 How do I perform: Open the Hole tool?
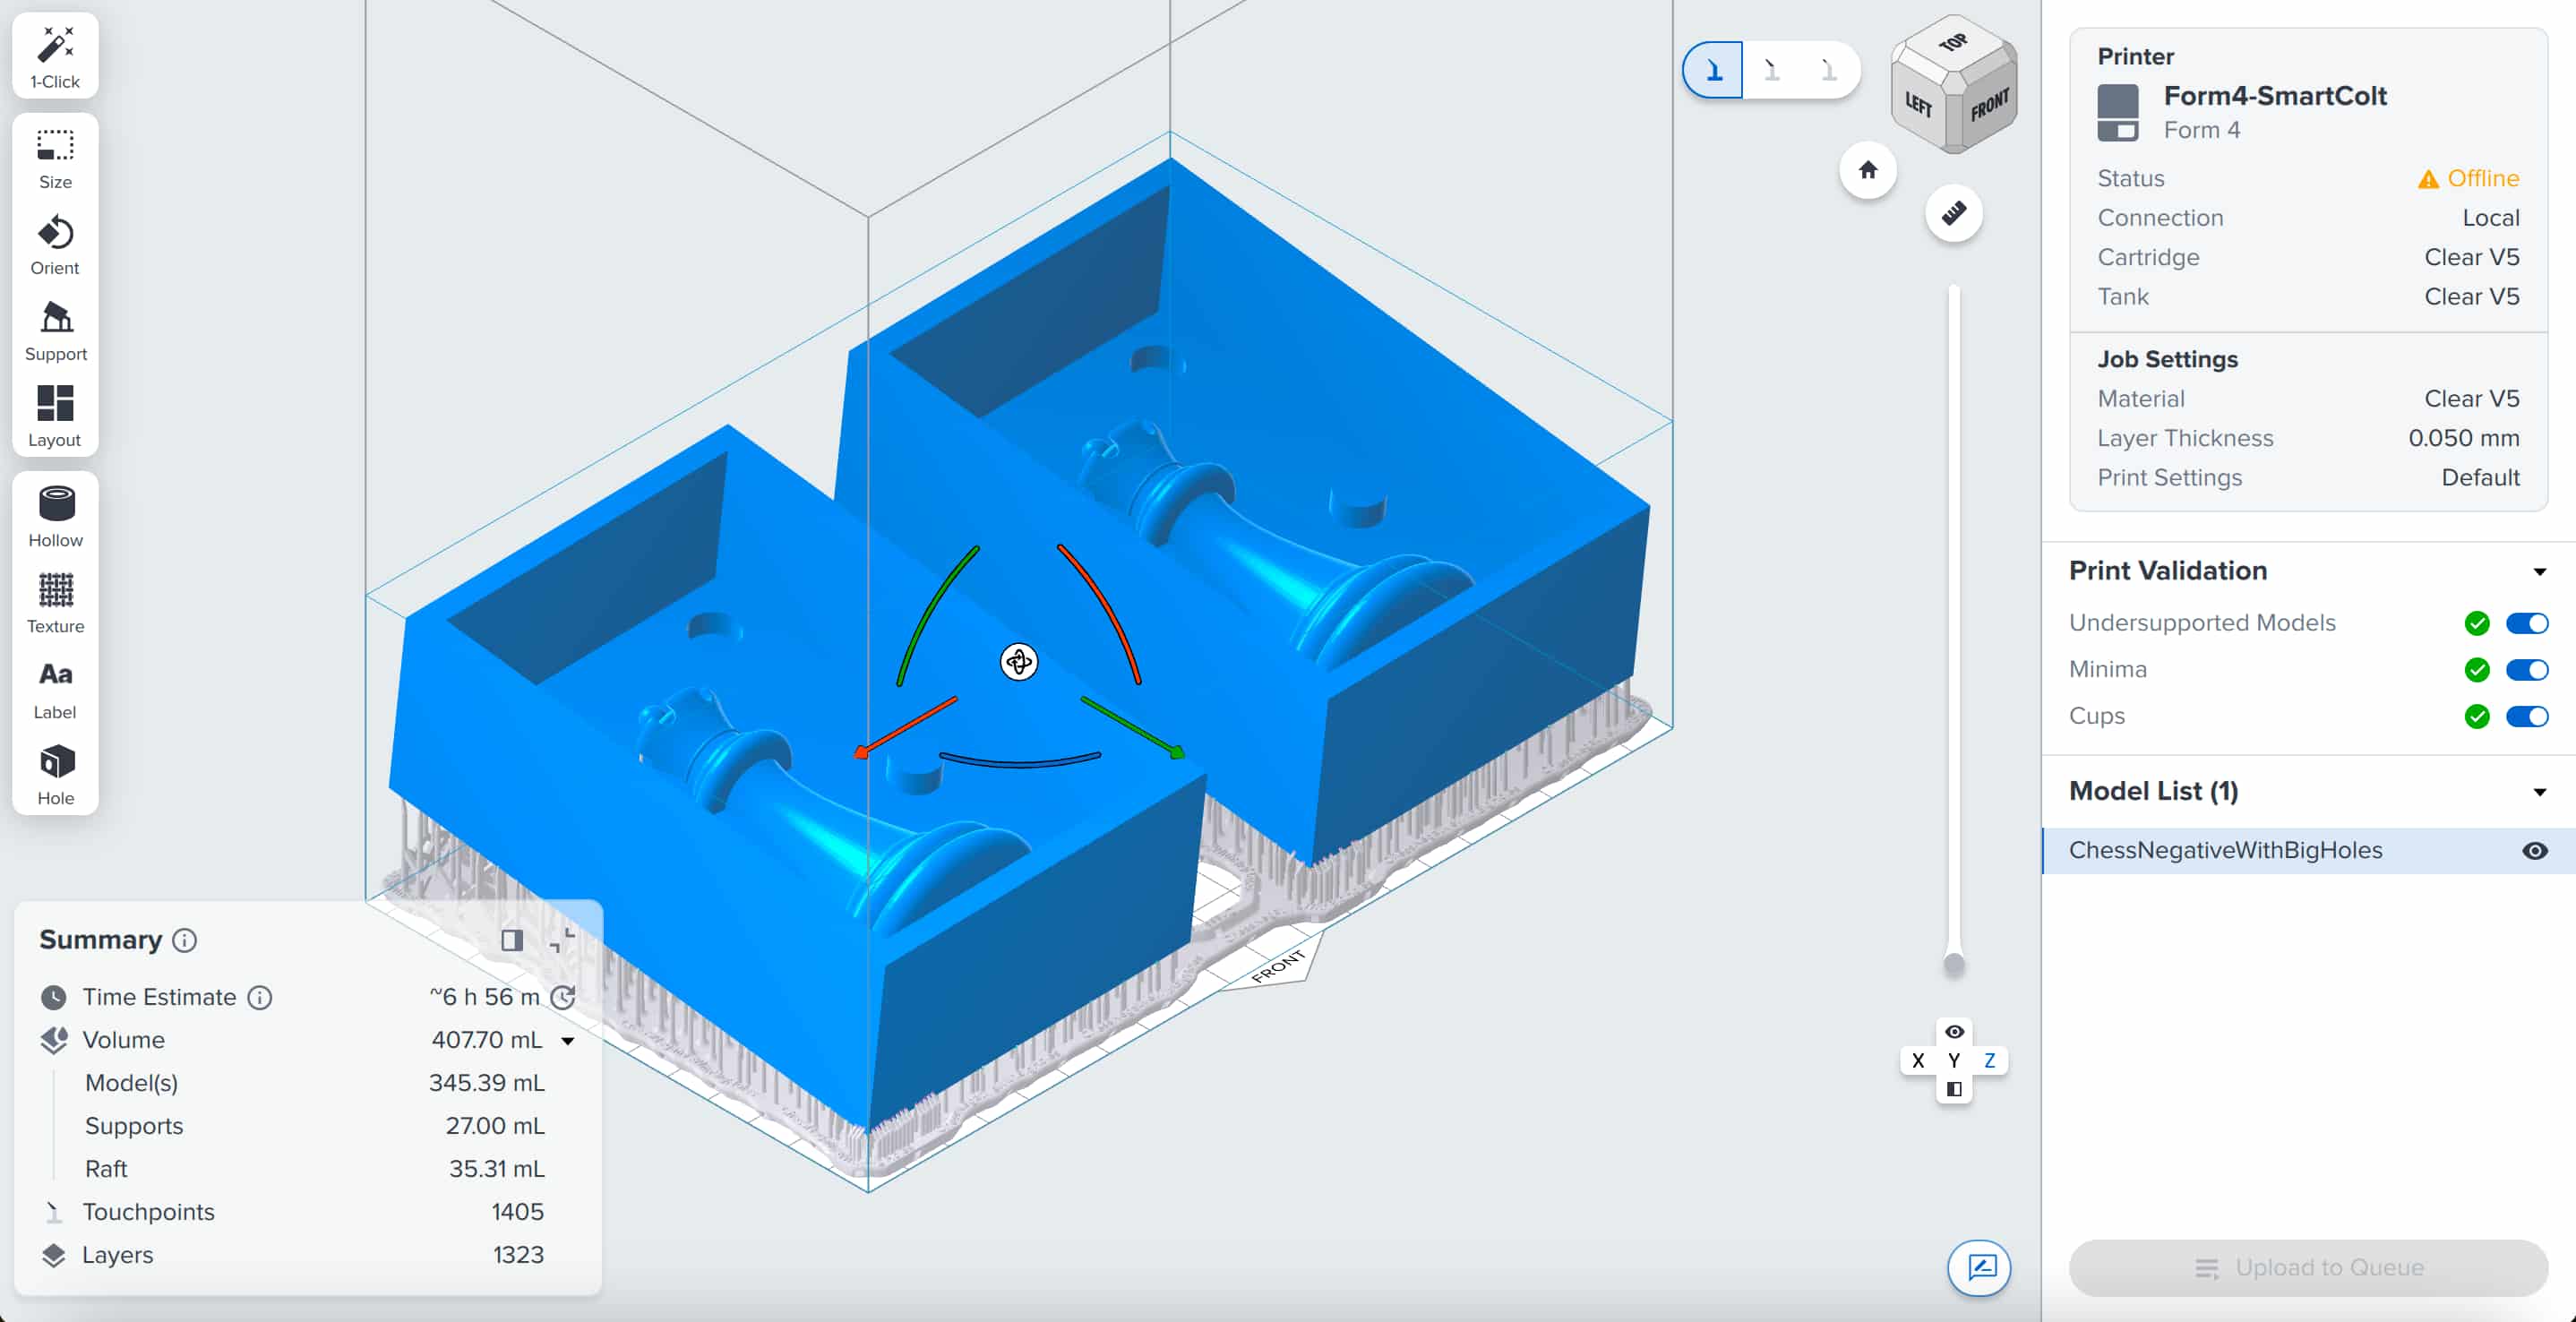point(55,775)
